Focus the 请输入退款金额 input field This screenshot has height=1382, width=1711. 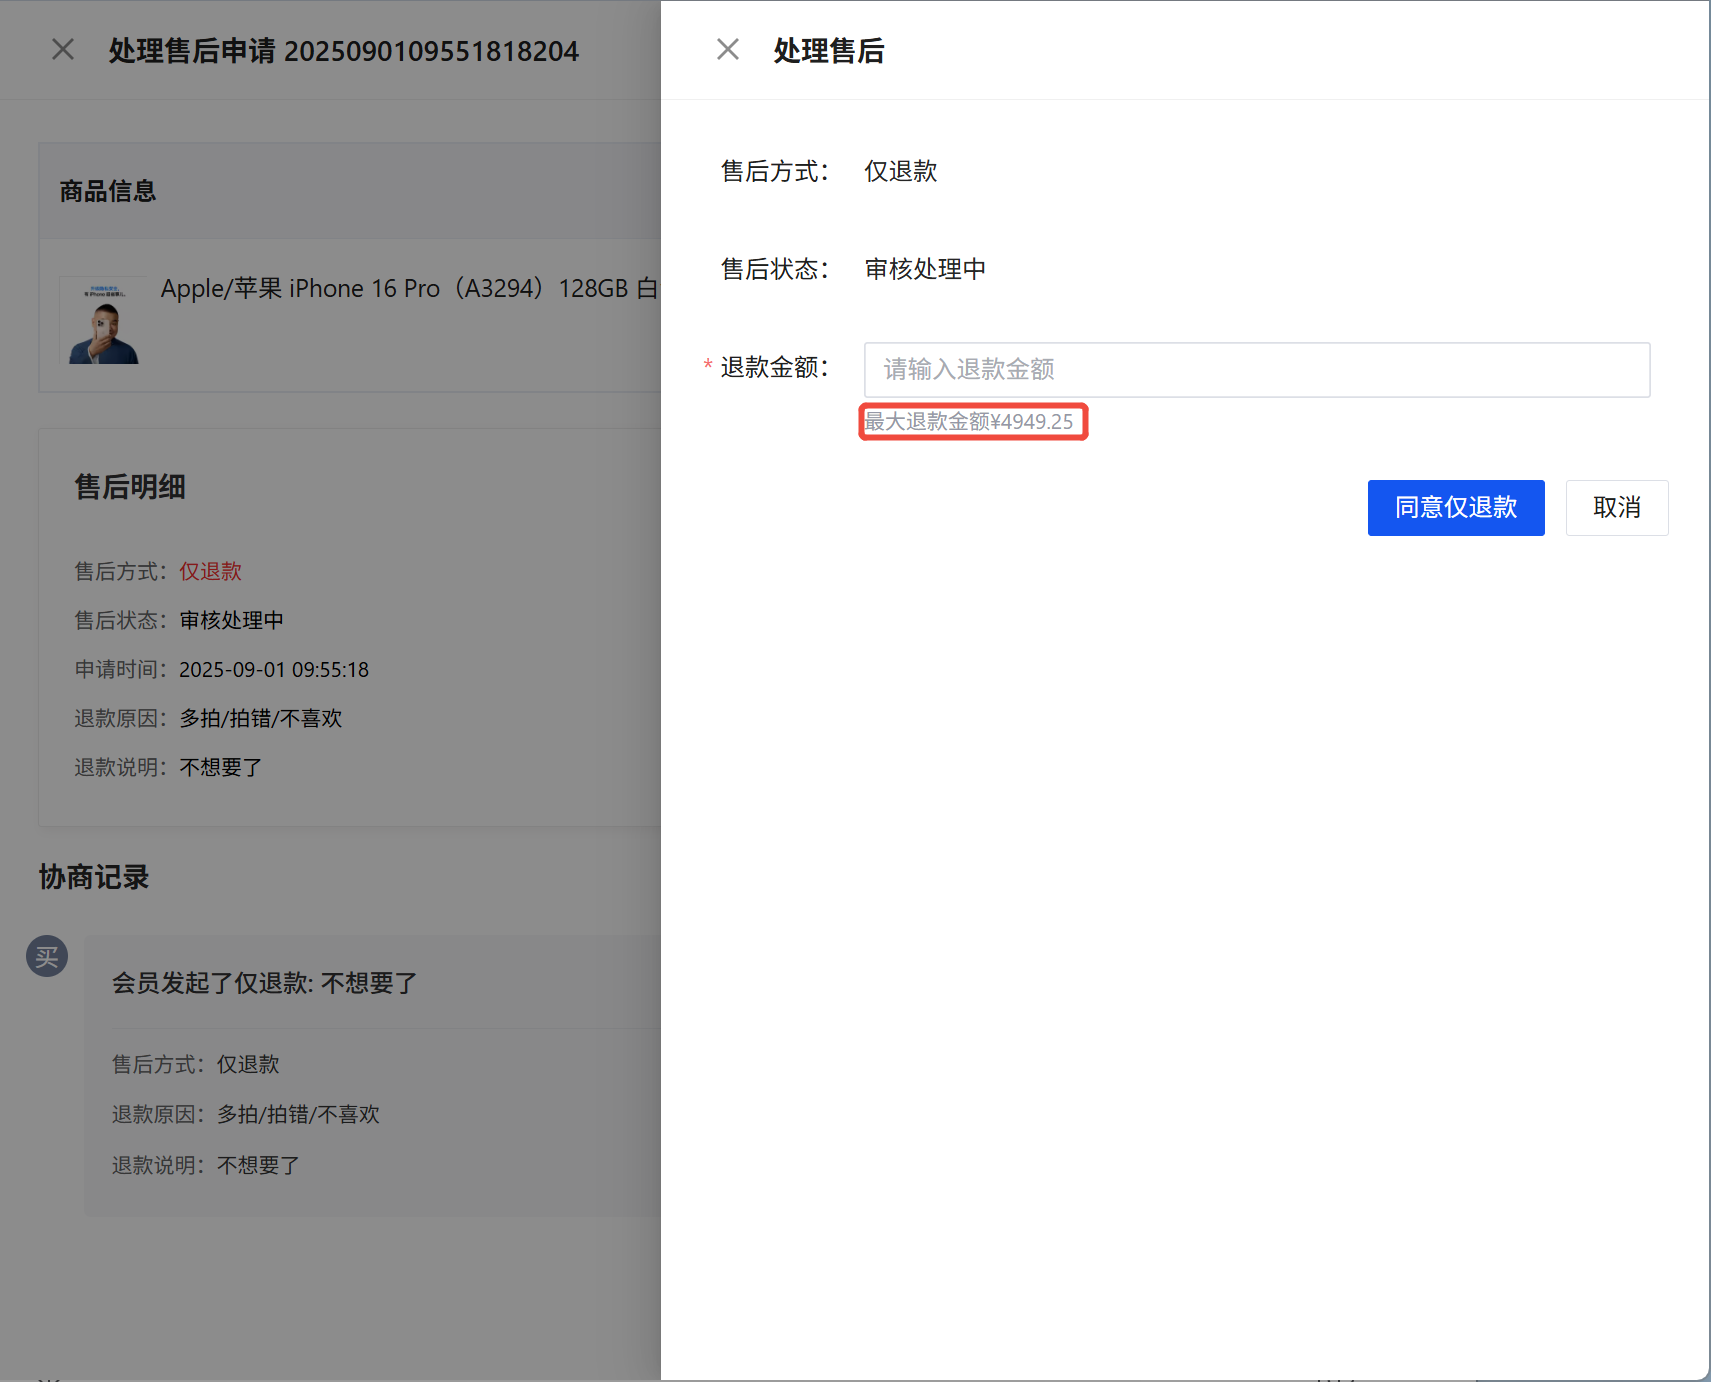[x=1256, y=370]
